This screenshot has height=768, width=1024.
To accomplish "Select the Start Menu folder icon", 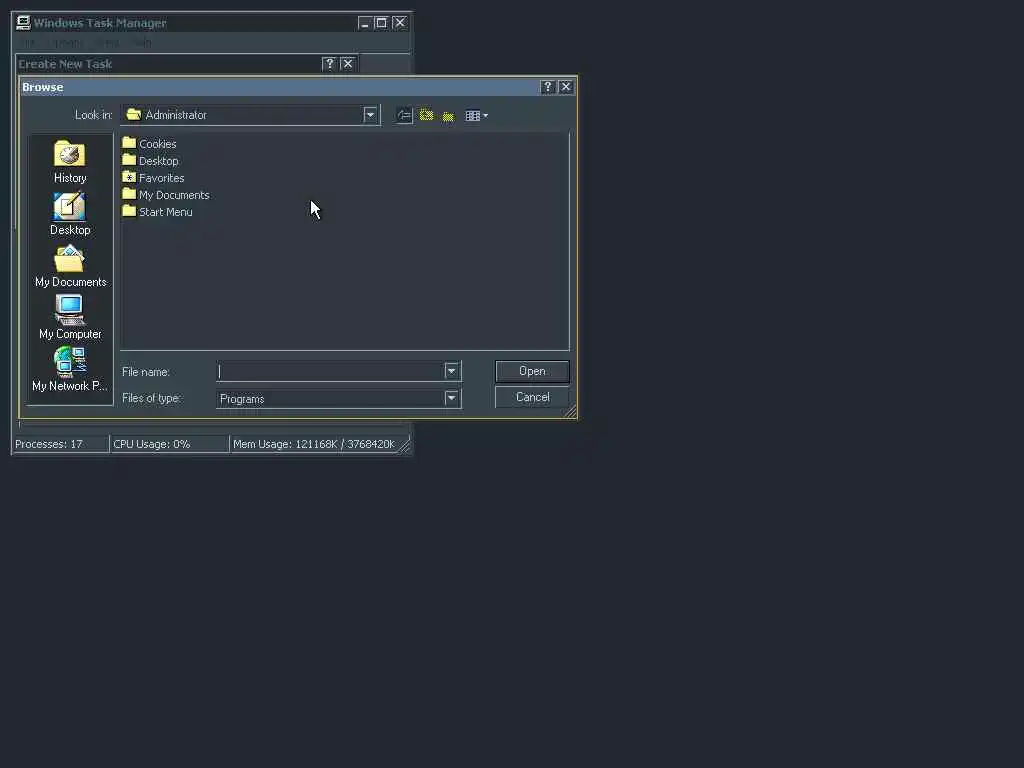I will 129,211.
